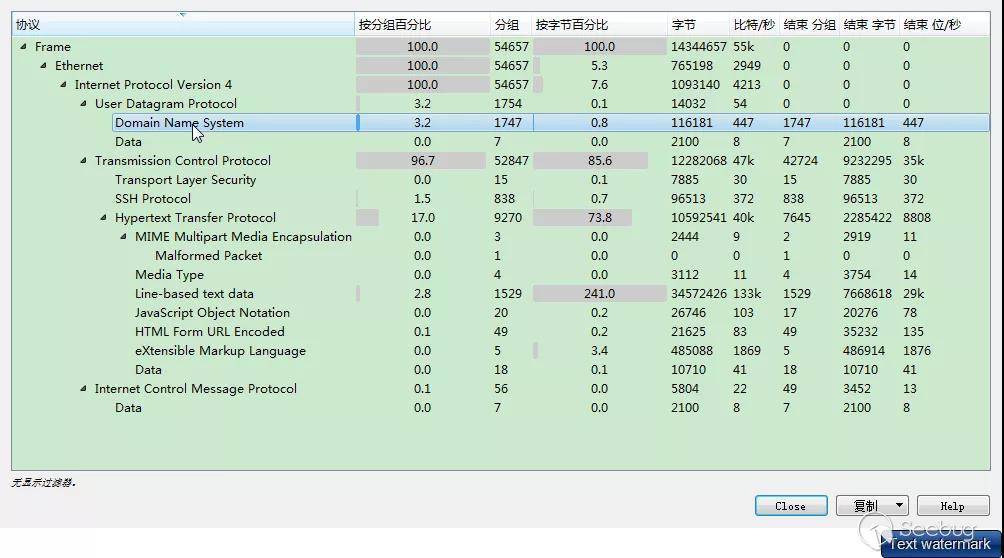
Task: Click 96.7 percent packets for TCP
Action: coord(423,160)
